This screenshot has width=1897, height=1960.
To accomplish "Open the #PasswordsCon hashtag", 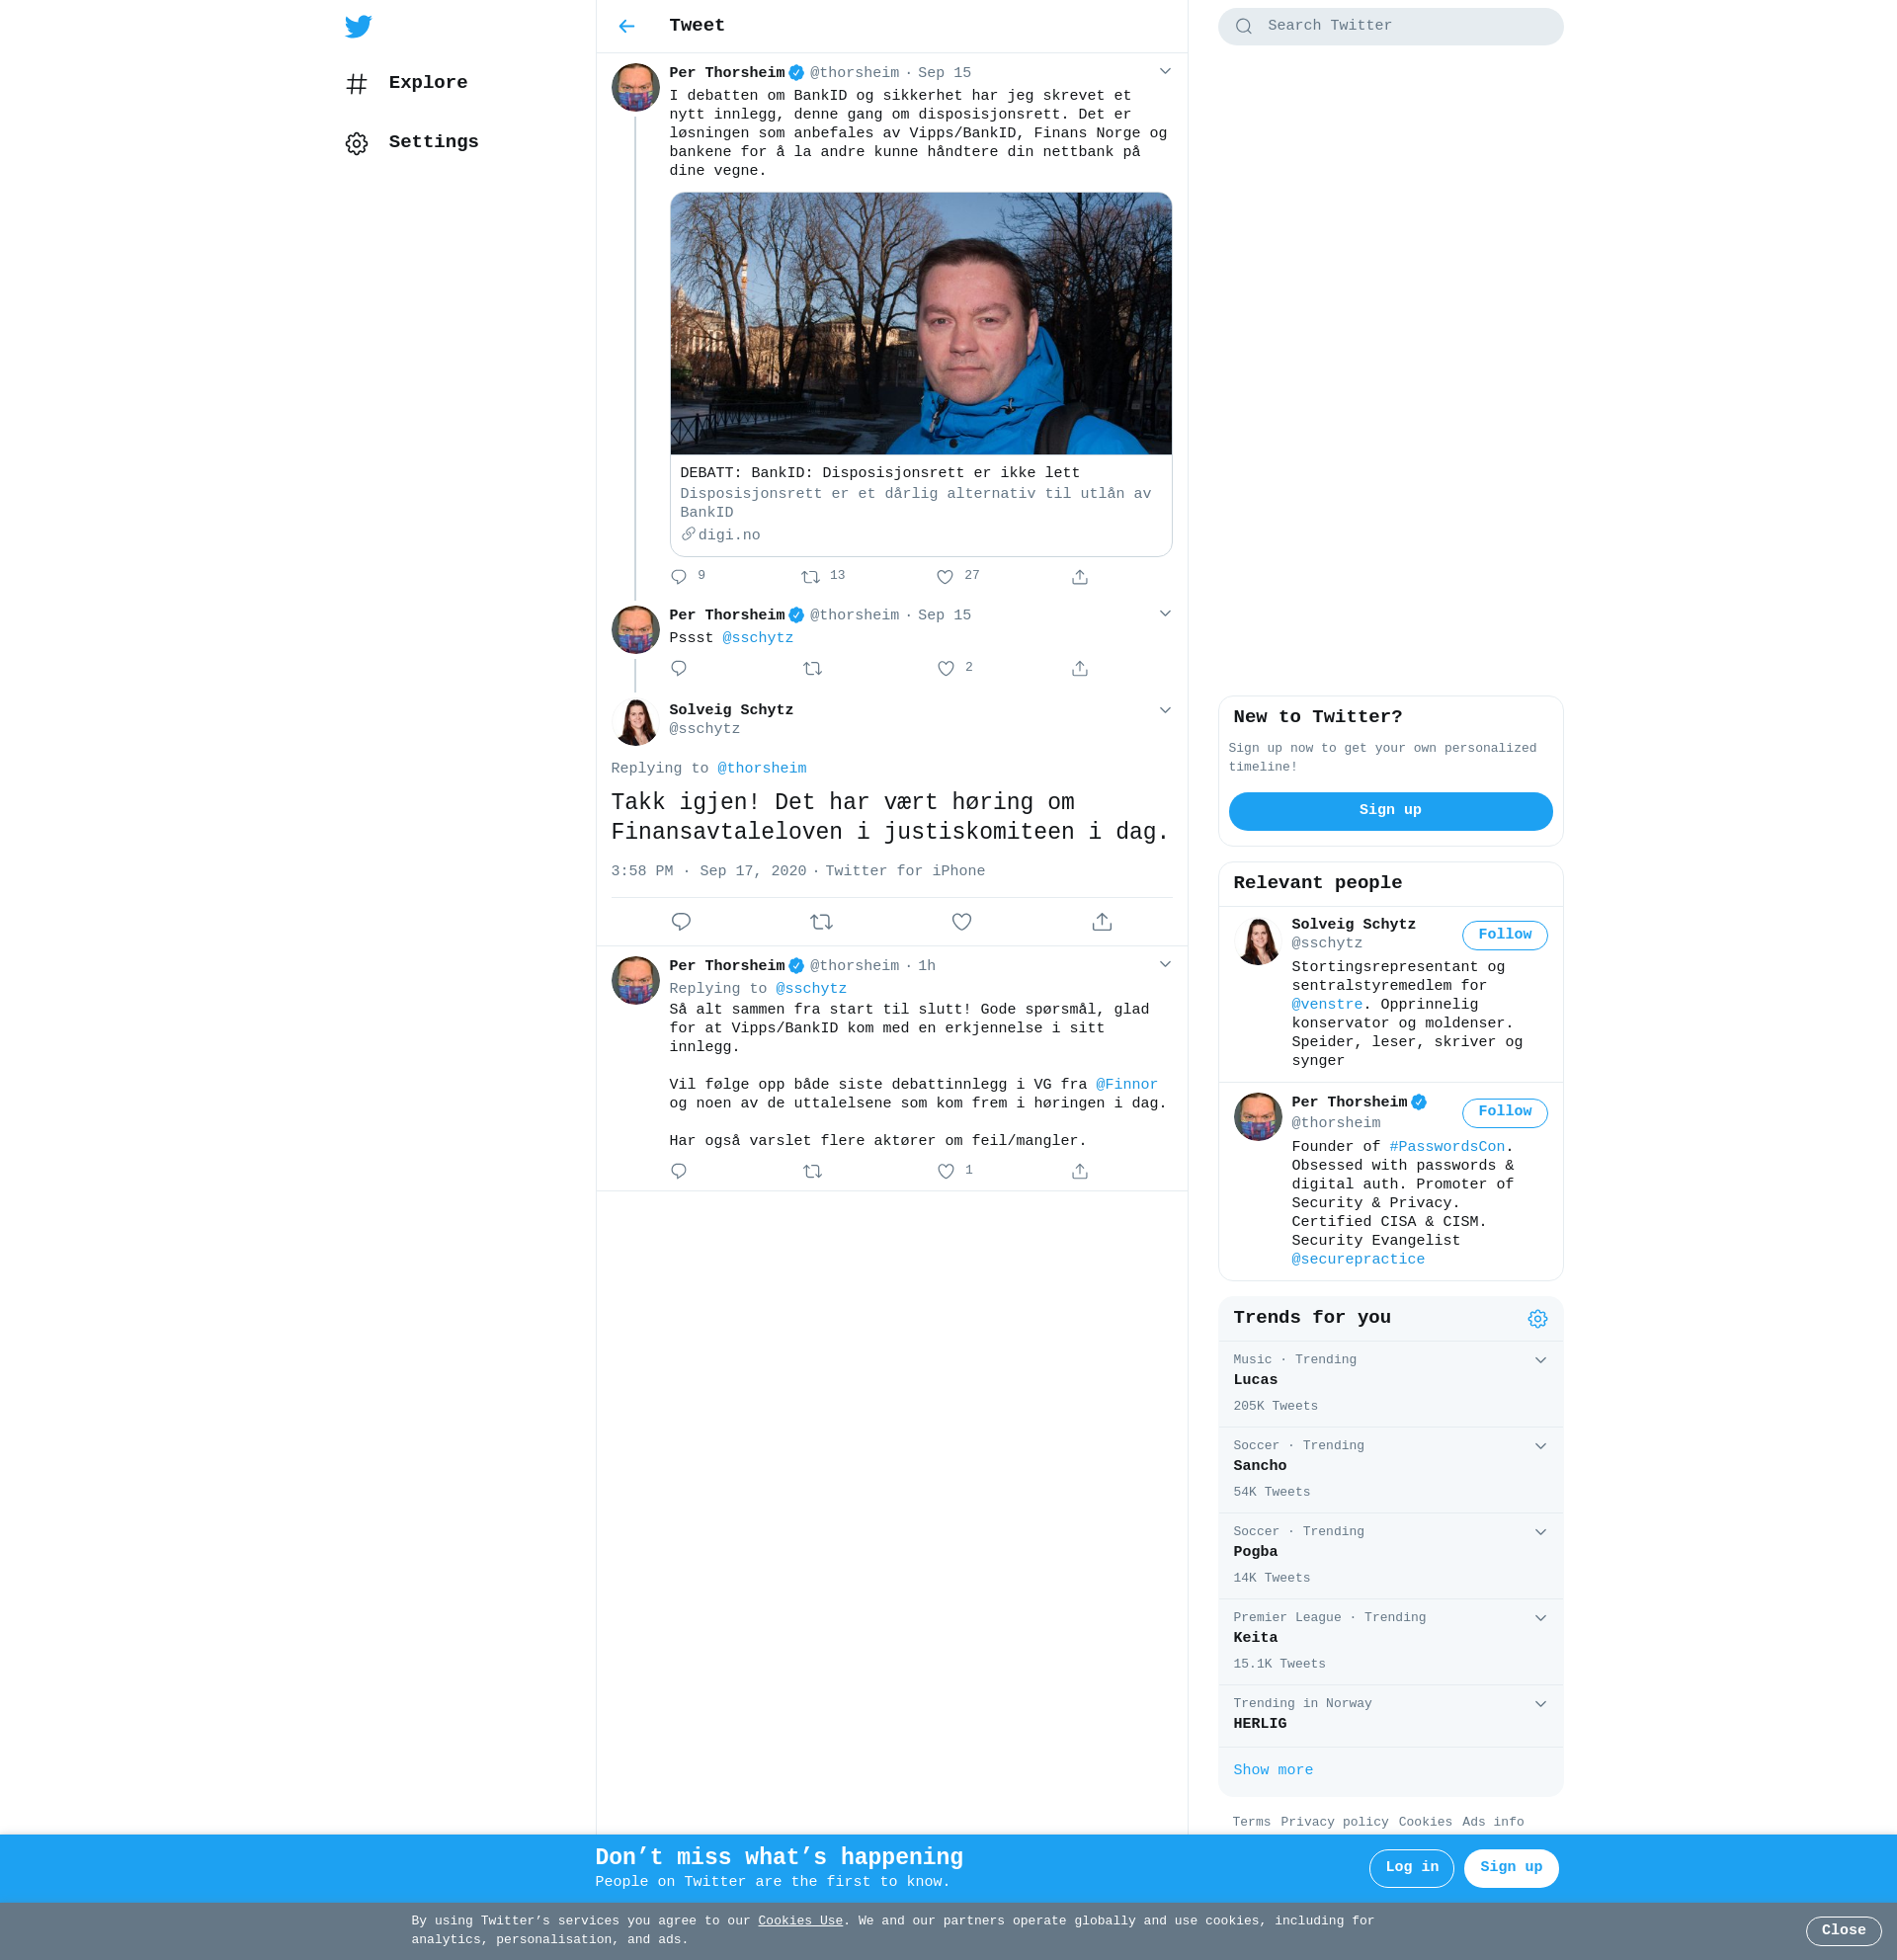I will tap(1447, 1146).
